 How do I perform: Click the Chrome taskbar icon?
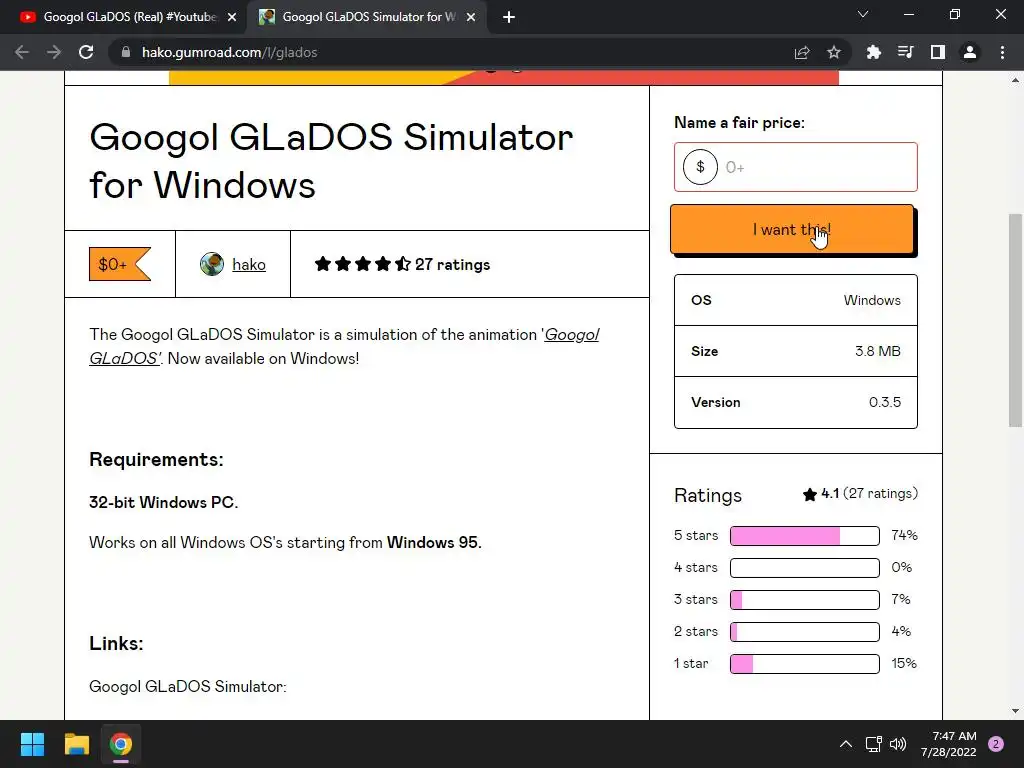[x=121, y=744]
